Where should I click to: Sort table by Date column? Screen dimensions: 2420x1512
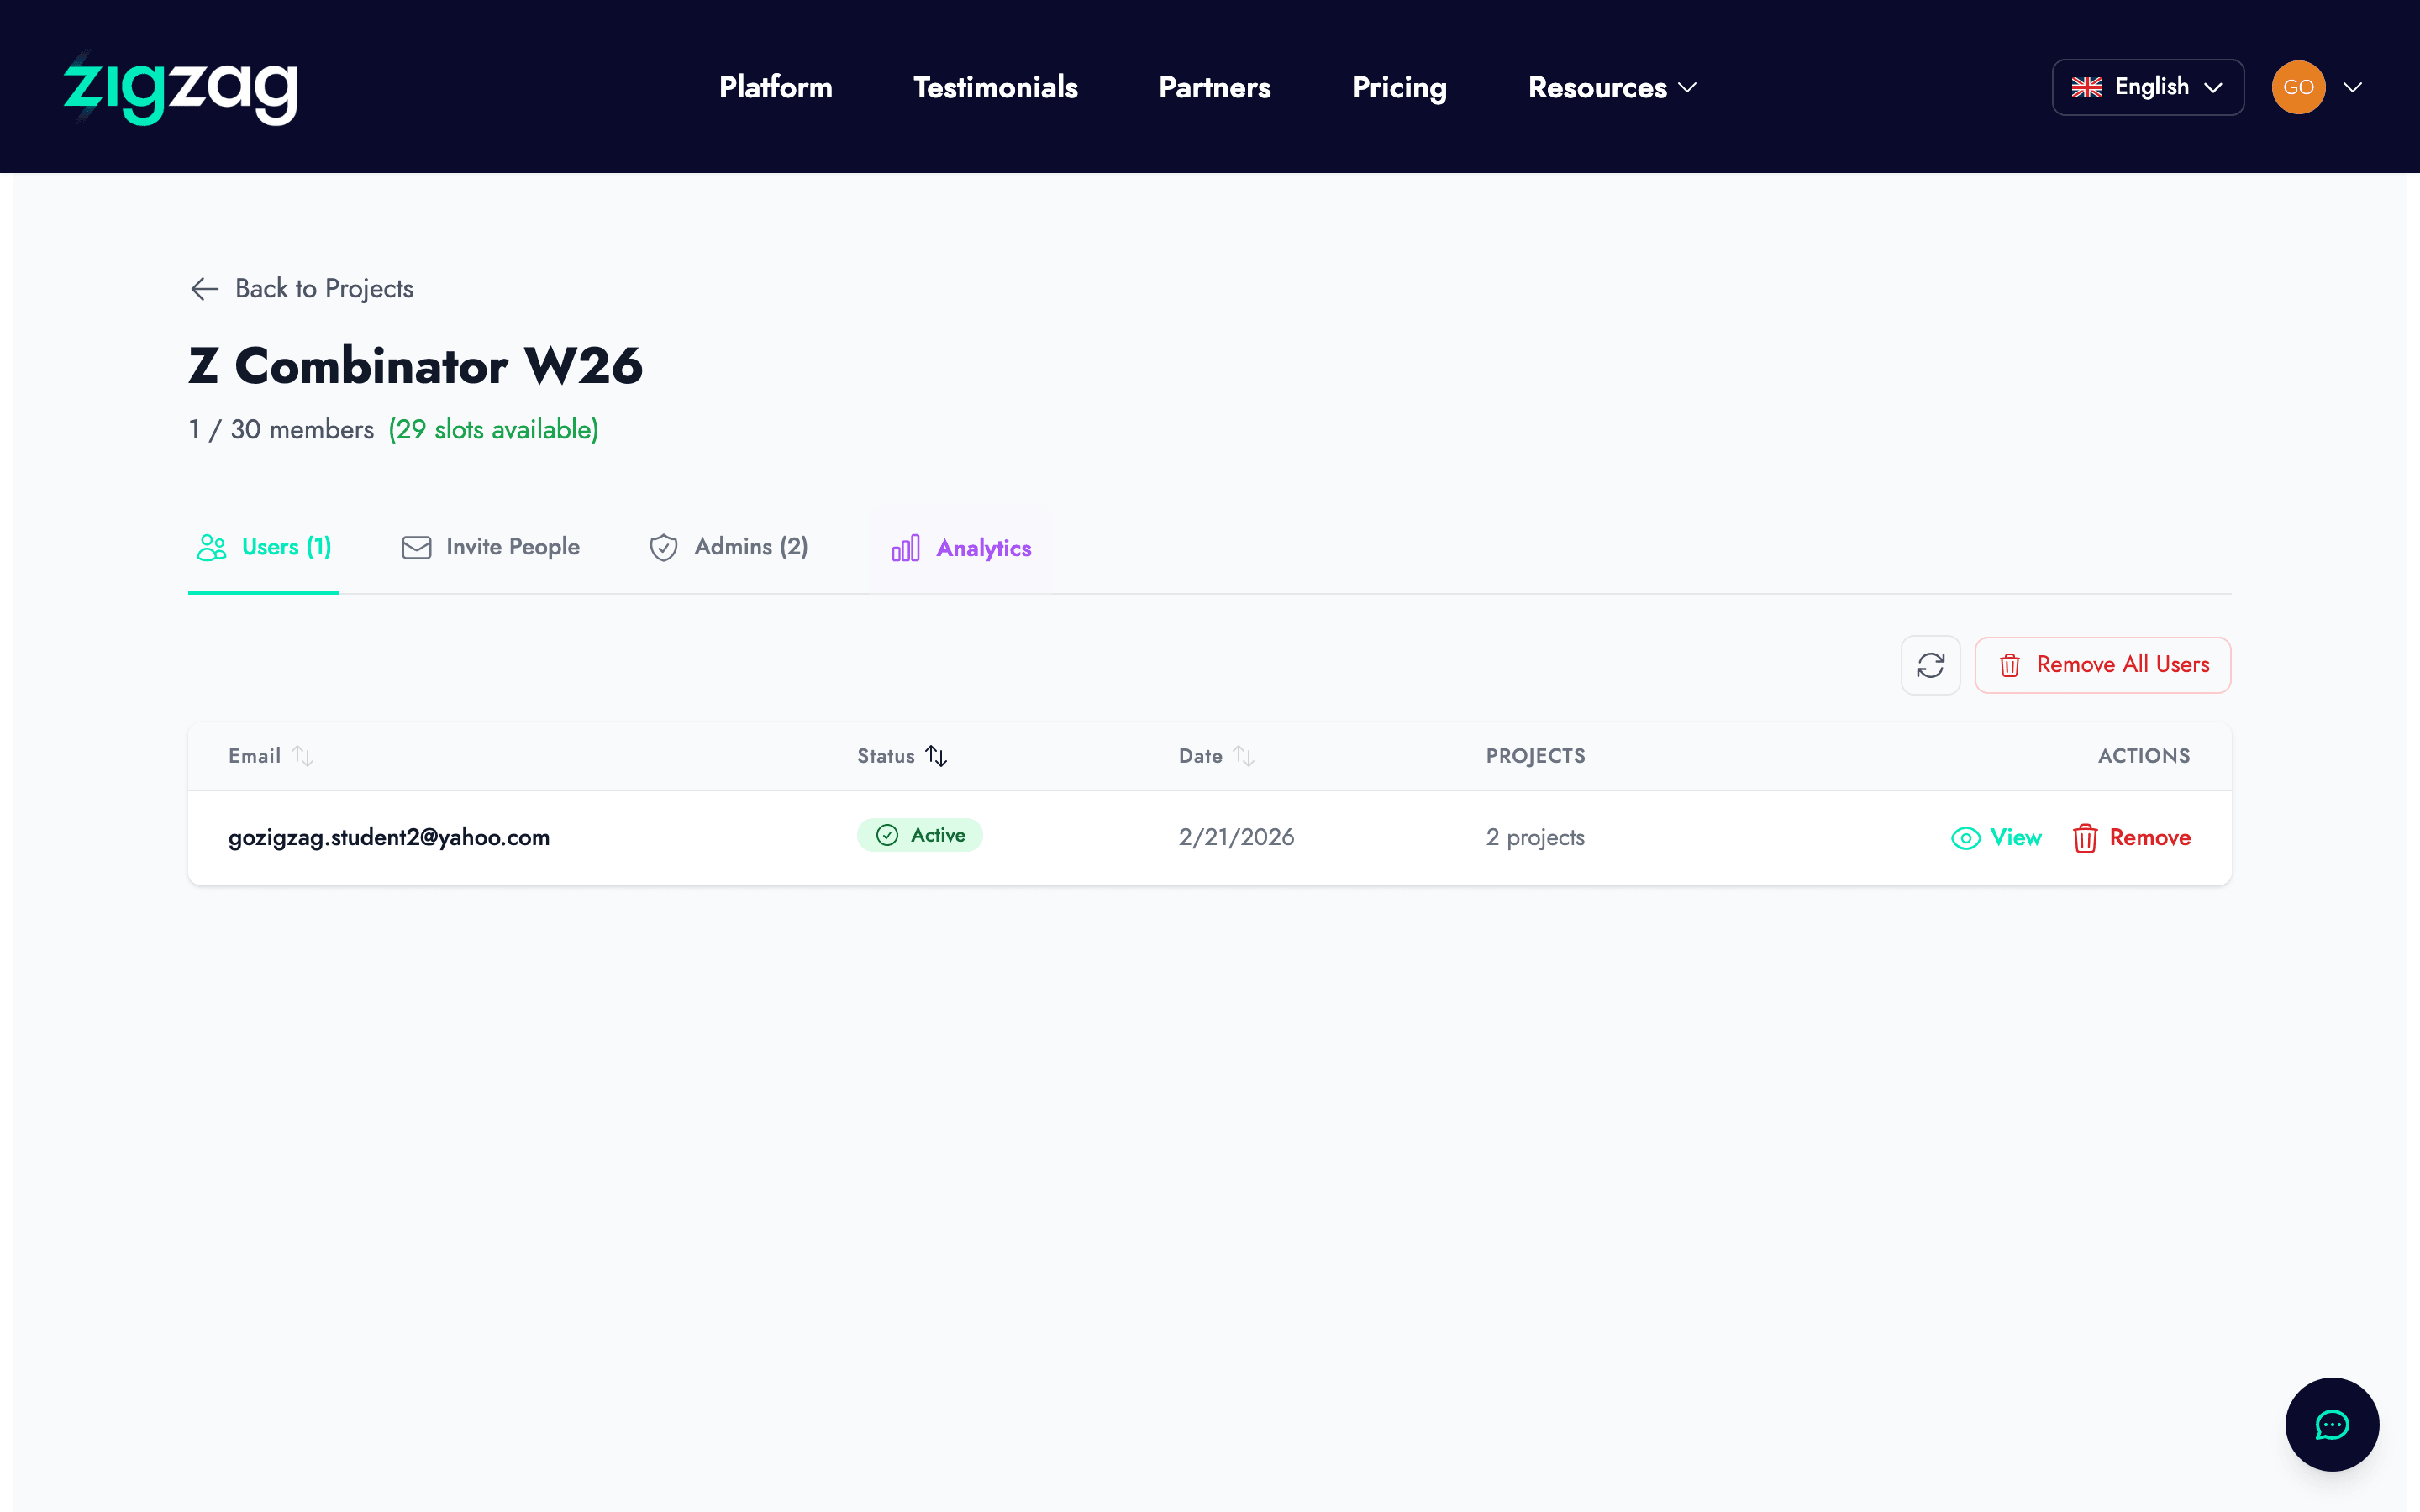tap(1215, 756)
